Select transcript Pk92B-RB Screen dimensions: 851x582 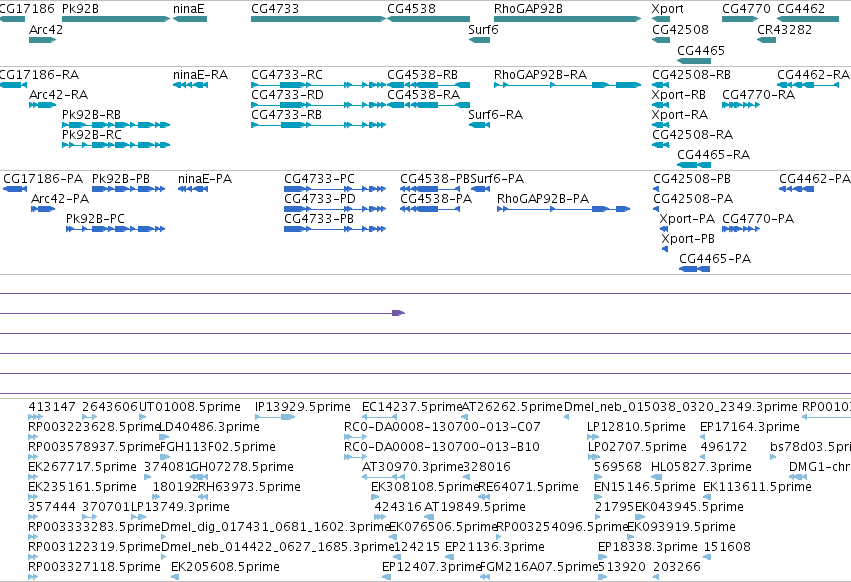(x=116, y=125)
